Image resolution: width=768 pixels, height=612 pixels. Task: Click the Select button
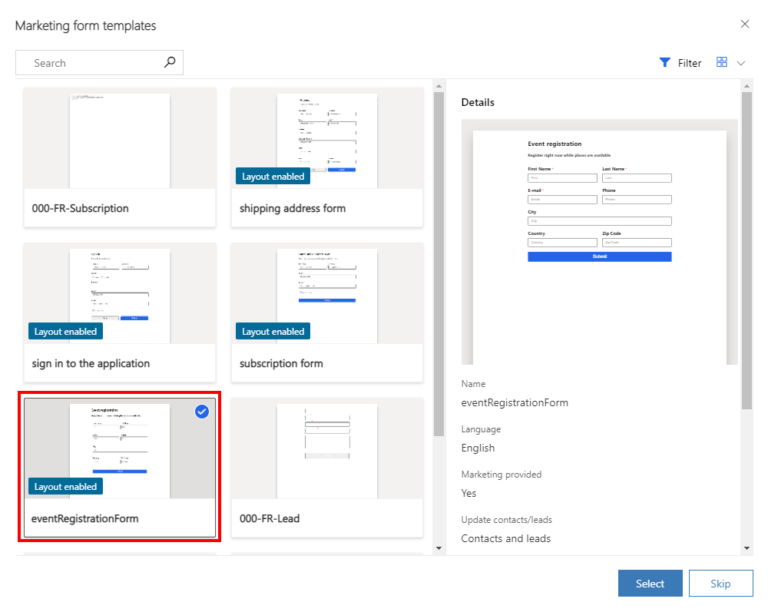(x=650, y=583)
